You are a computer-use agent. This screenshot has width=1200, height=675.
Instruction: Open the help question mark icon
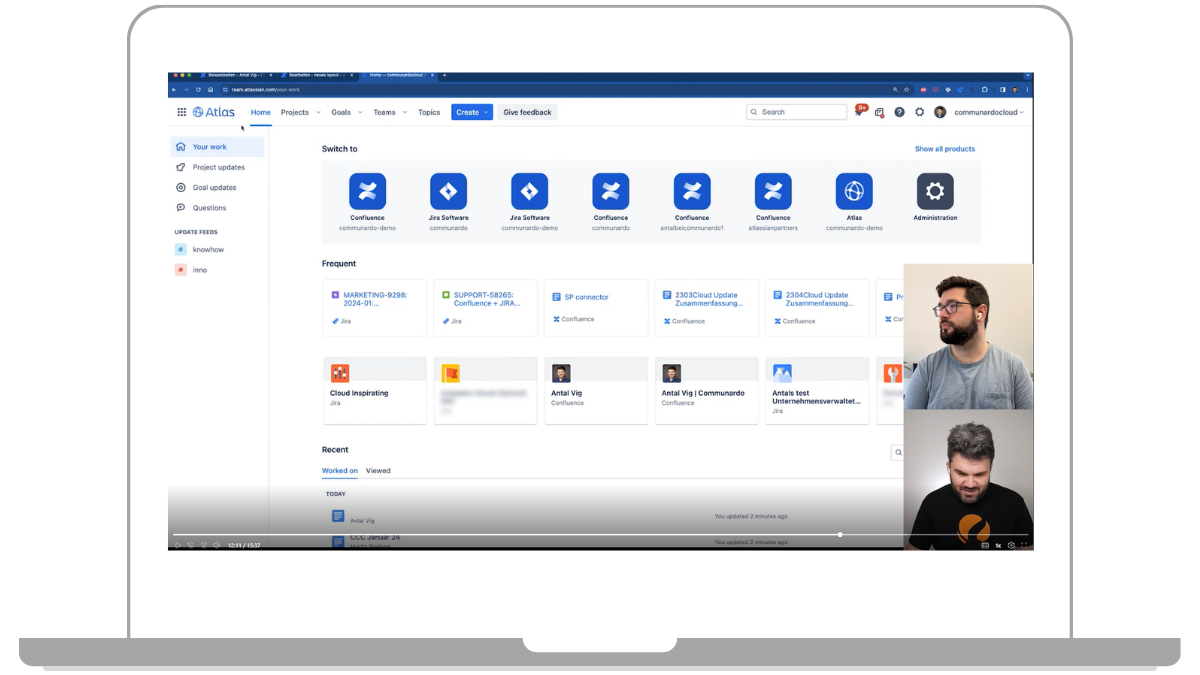pos(899,112)
